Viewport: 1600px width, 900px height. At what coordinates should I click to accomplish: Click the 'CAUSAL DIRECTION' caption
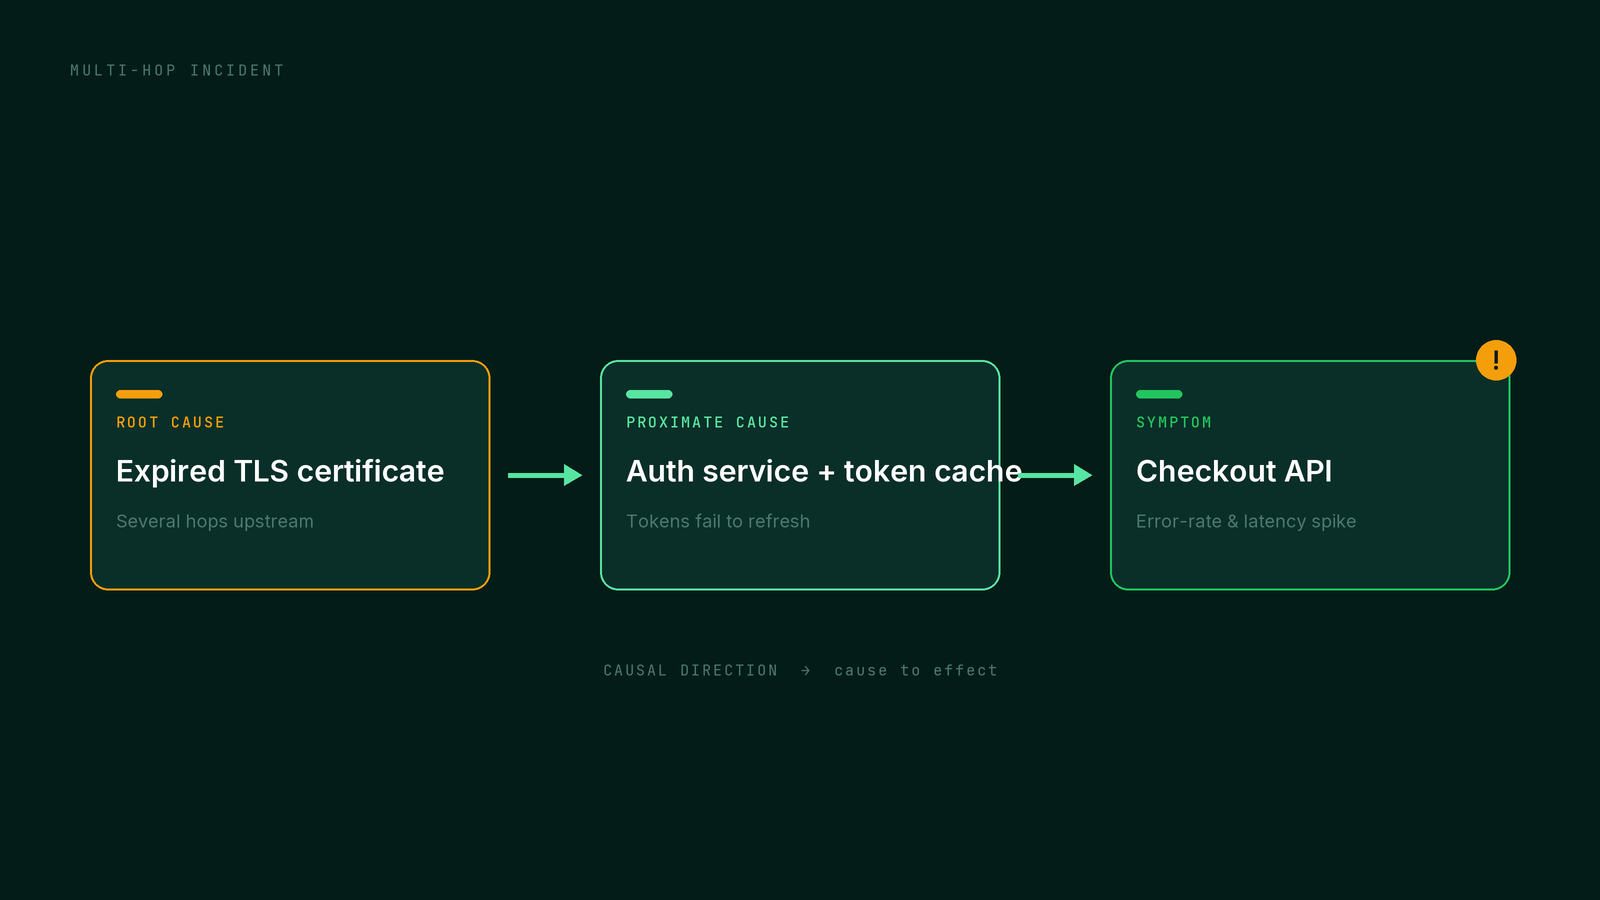tap(690, 670)
